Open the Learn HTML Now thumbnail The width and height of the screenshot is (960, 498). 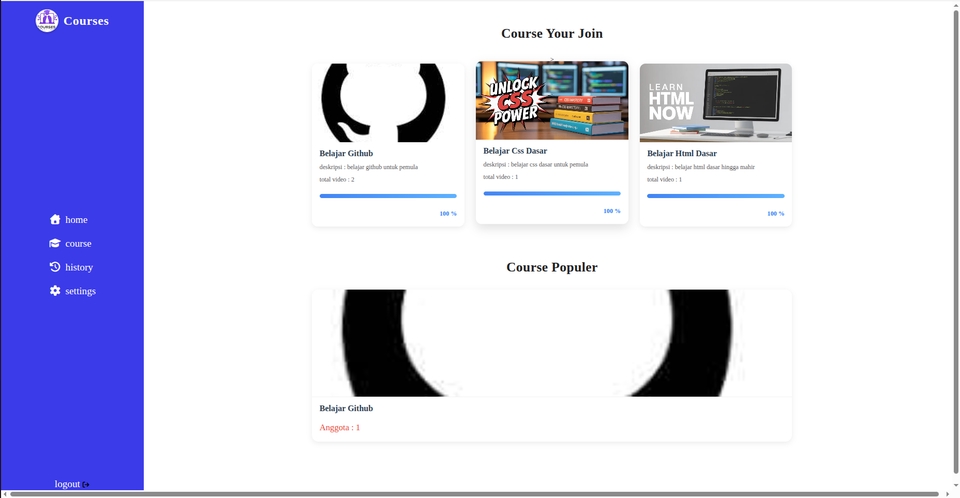pyautogui.click(x=716, y=103)
